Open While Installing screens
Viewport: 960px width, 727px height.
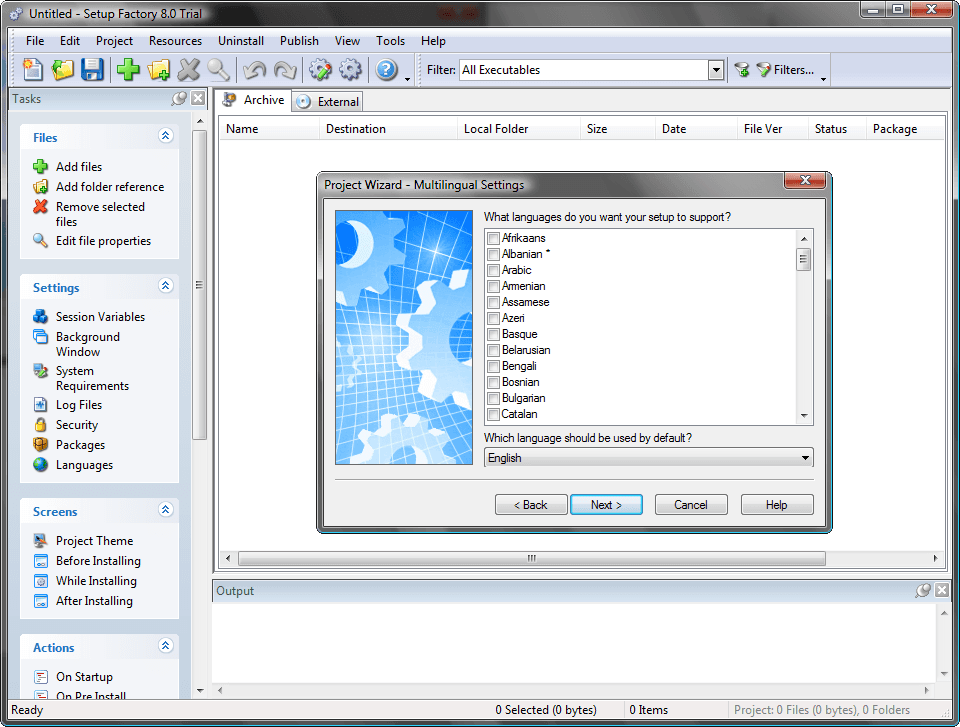[x=96, y=581]
